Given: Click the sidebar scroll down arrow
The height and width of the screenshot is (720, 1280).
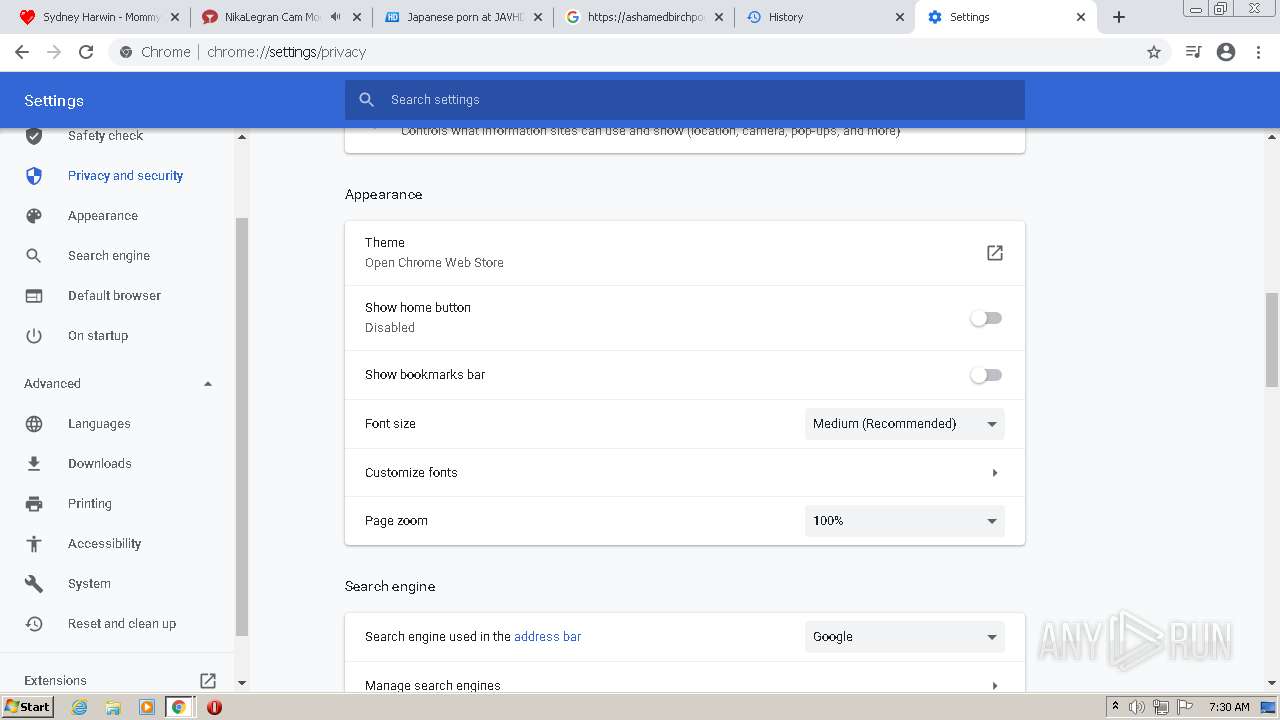Looking at the screenshot, I should click(241, 683).
